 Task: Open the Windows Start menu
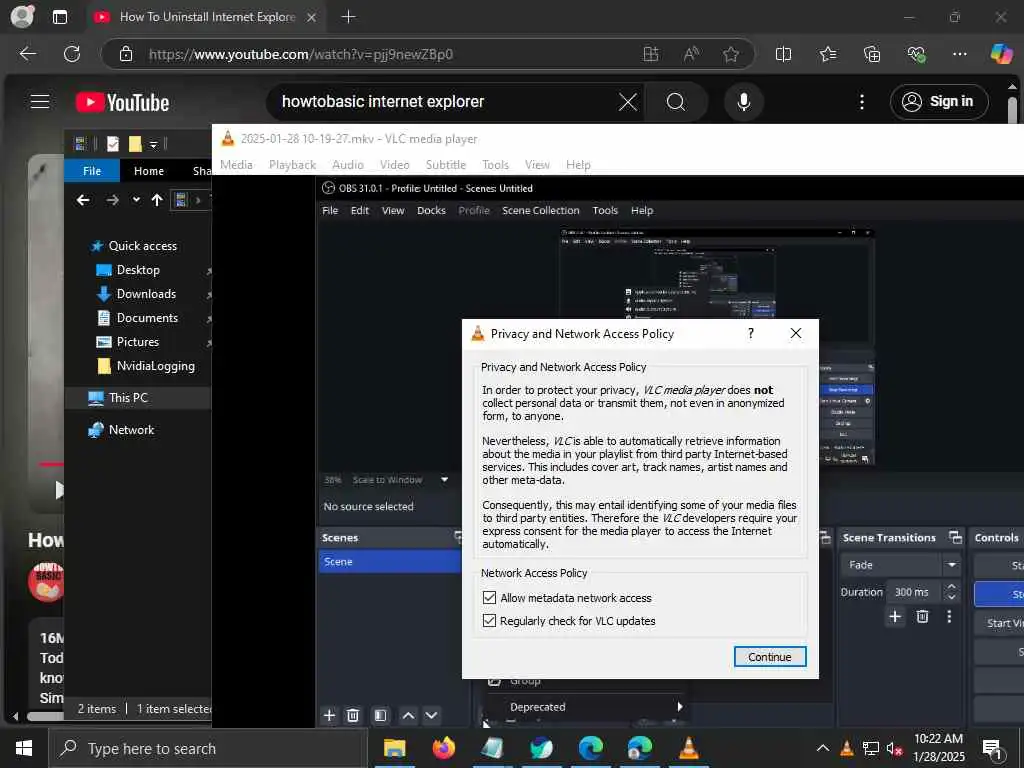point(24,748)
